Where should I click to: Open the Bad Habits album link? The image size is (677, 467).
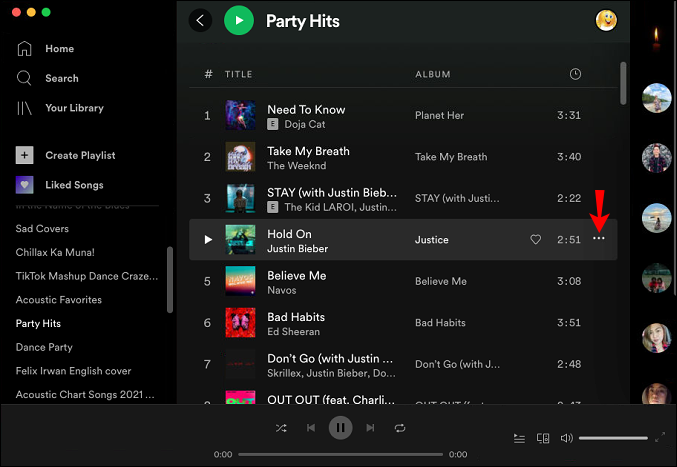[440, 322]
